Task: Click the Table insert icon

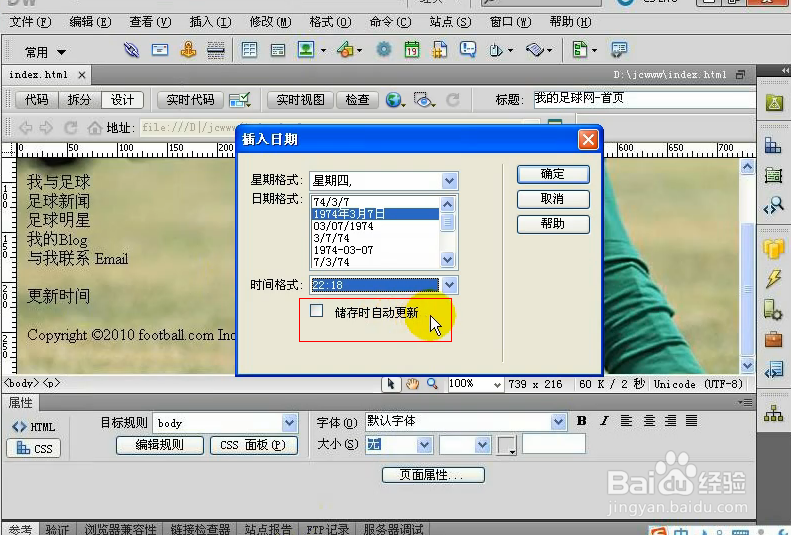Action: click(x=249, y=50)
